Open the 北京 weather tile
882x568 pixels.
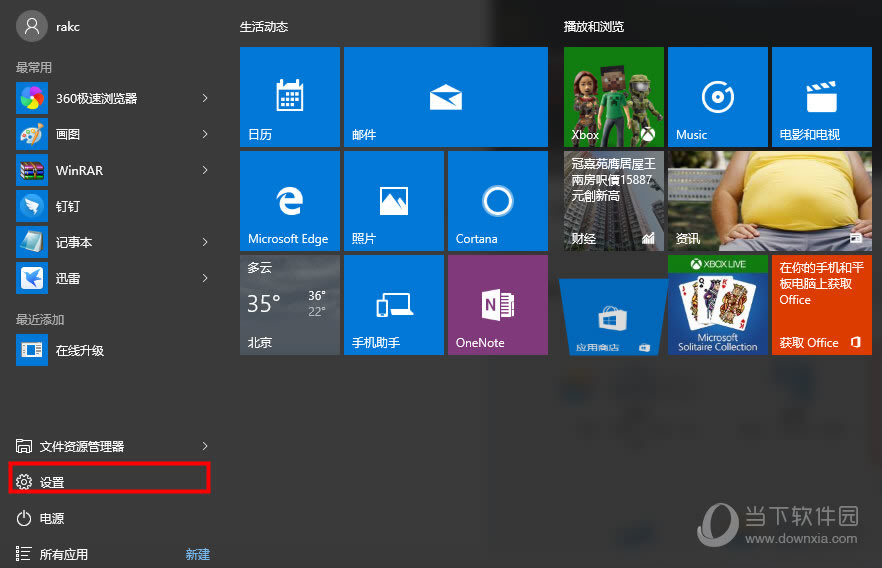(290, 305)
